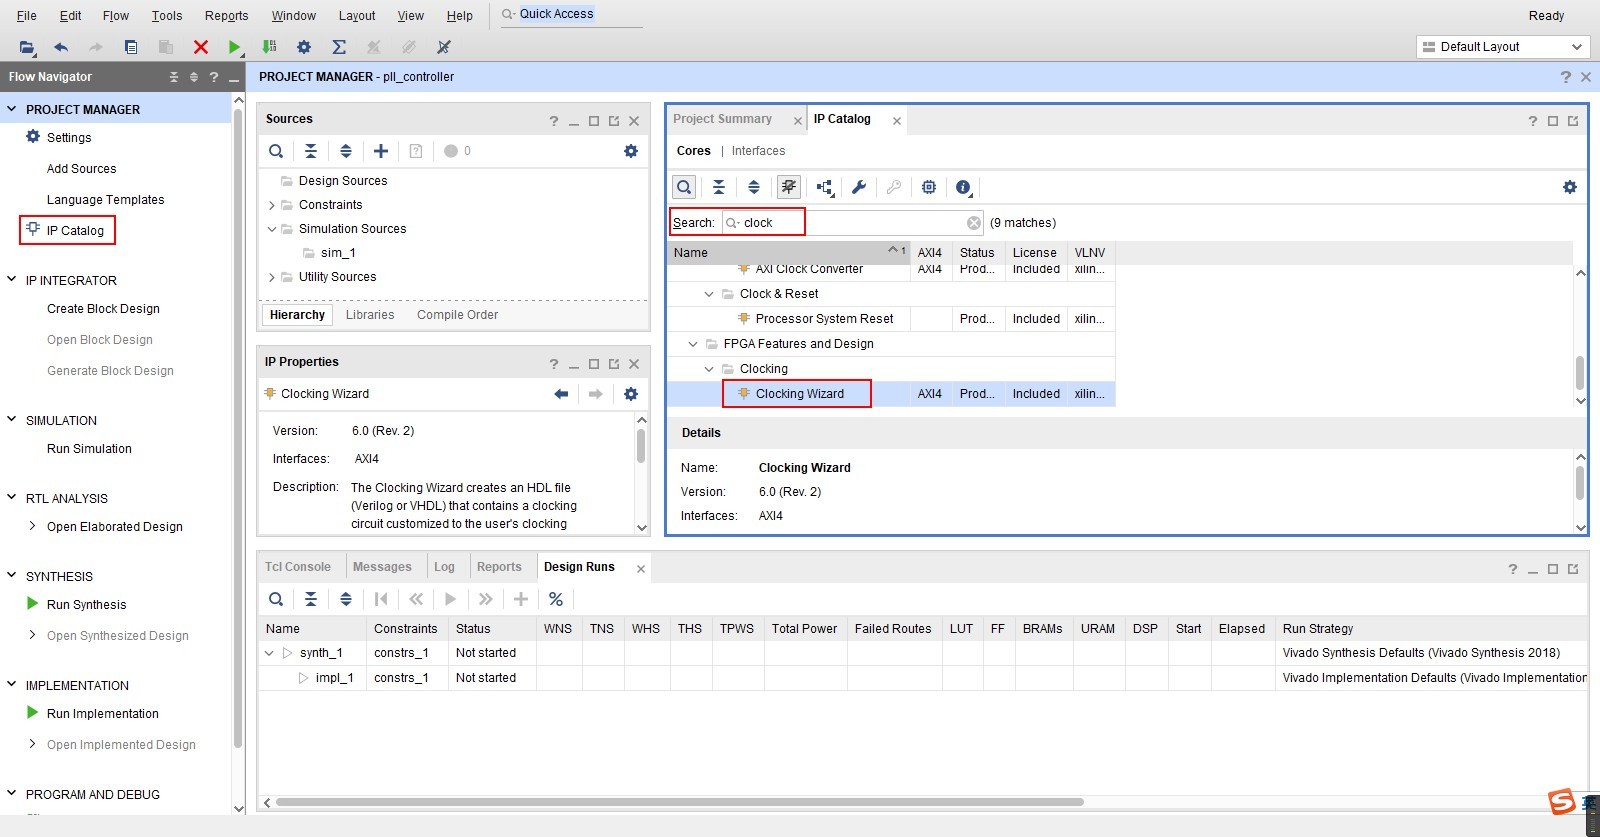Collapse all in the Flow Navigator header
The image size is (1600, 837).
coord(174,77)
